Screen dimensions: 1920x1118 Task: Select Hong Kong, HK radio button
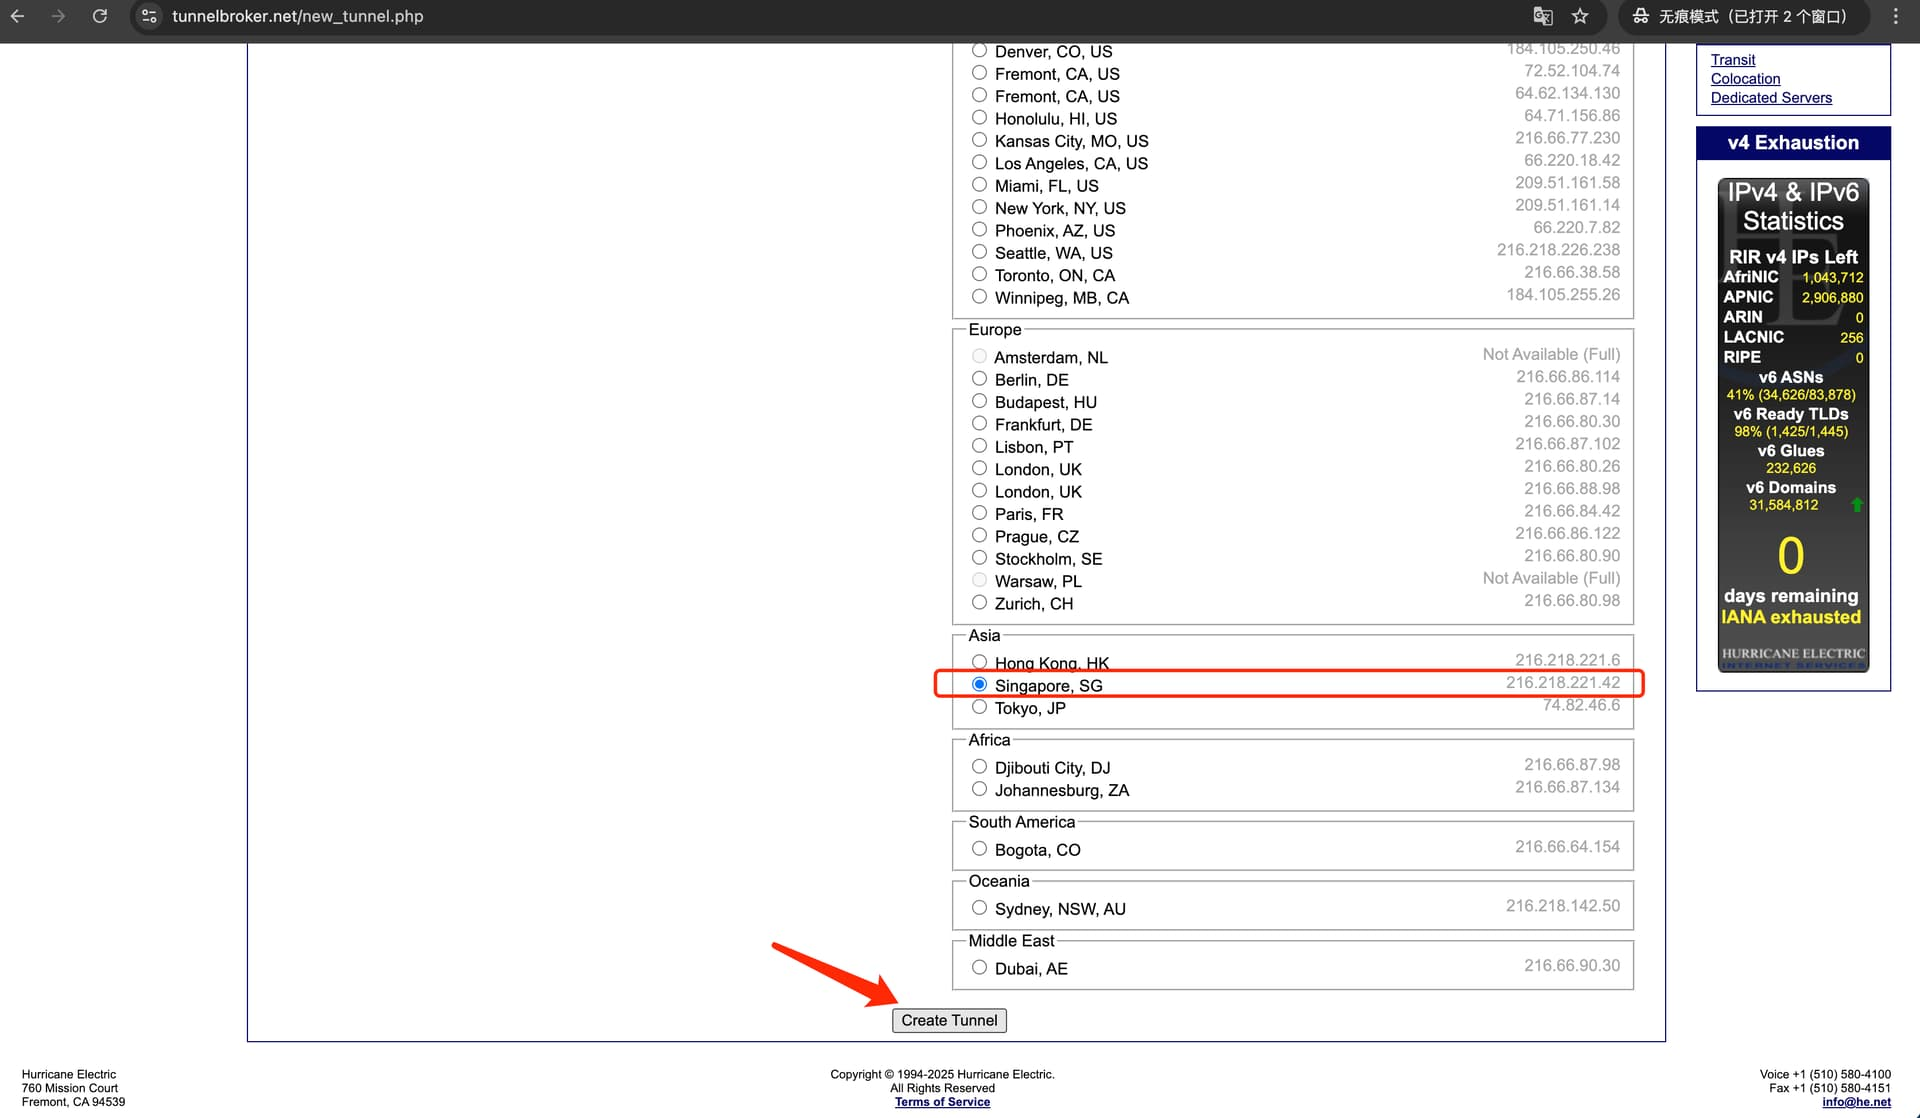pyautogui.click(x=979, y=662)
